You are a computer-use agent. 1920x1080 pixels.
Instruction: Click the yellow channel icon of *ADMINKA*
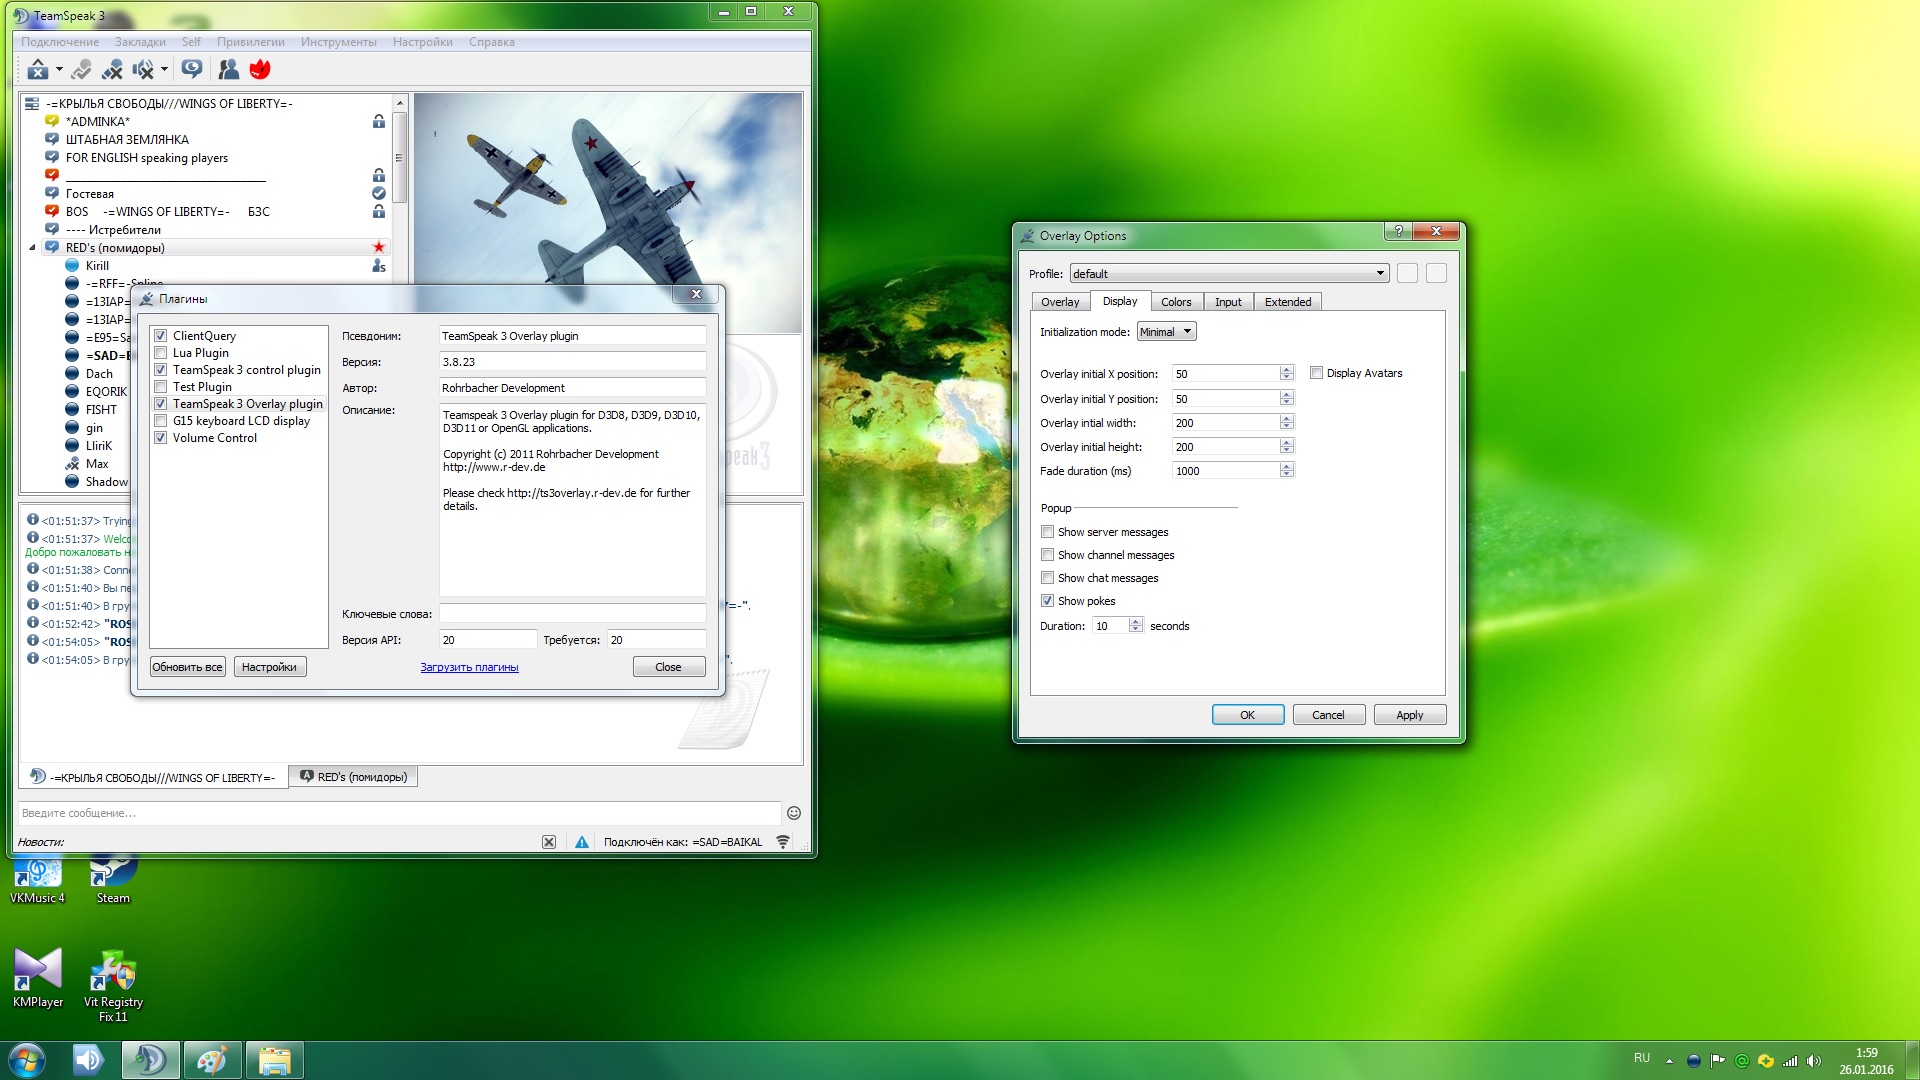point(52,121)
